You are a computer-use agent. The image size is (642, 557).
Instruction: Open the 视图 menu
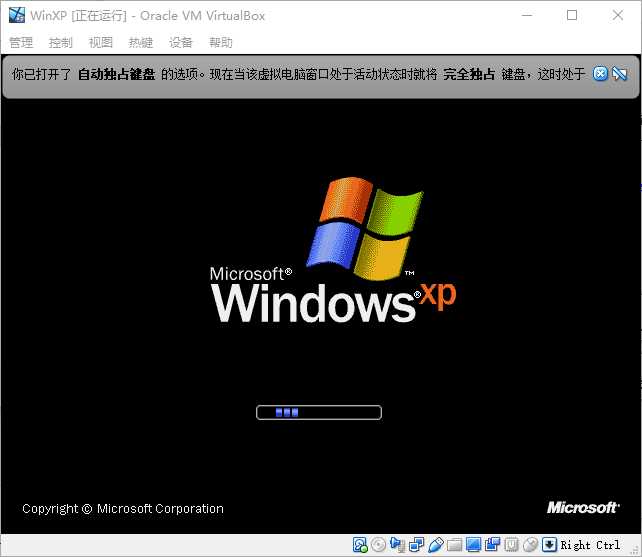point(101,42)
